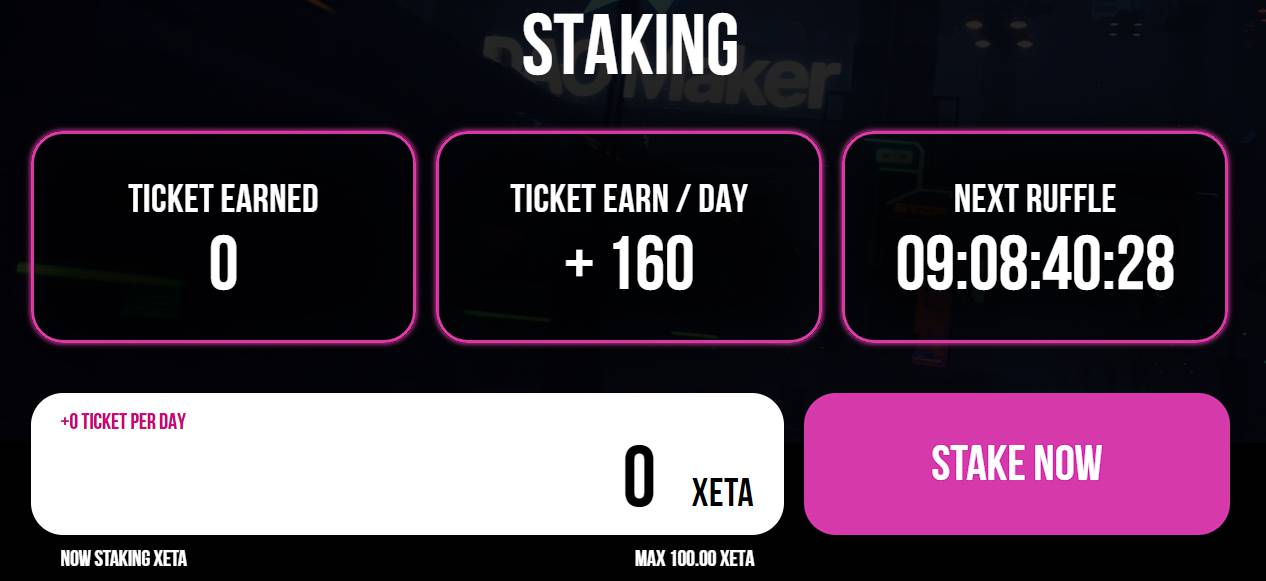Click the + 160 daily earn value

tap(629, 265)
